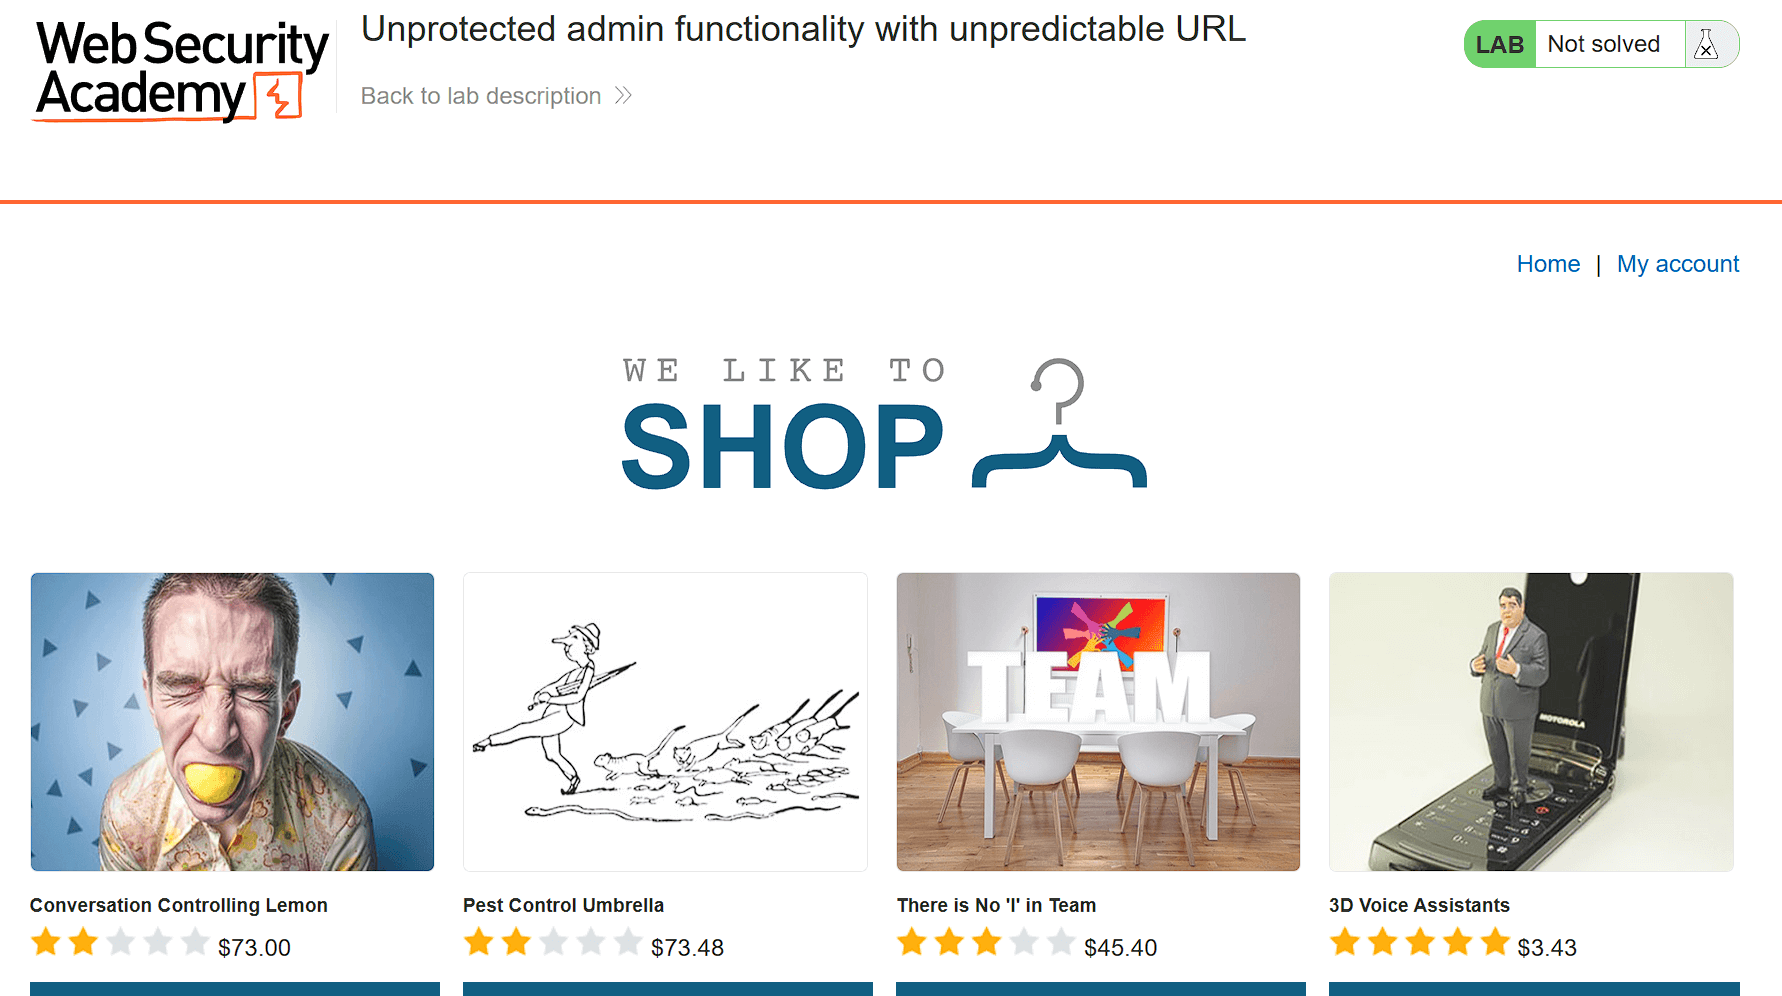Click the green LAB badge
Image resolution: width=1782 pixels, height=996 pixels.
tap(1498, 43)
